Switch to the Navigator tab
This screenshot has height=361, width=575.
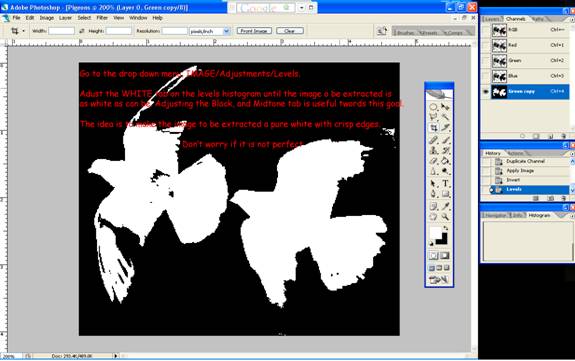coord(495,216)
